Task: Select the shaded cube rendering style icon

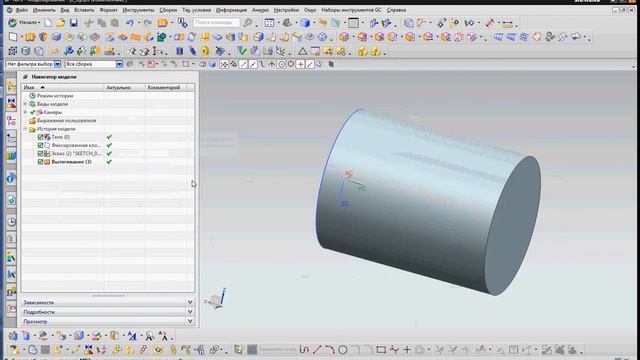Action: (305, 23)
